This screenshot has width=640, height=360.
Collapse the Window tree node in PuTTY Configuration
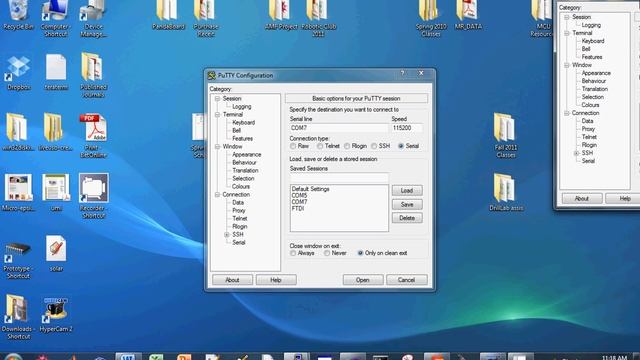click(217, 147)
